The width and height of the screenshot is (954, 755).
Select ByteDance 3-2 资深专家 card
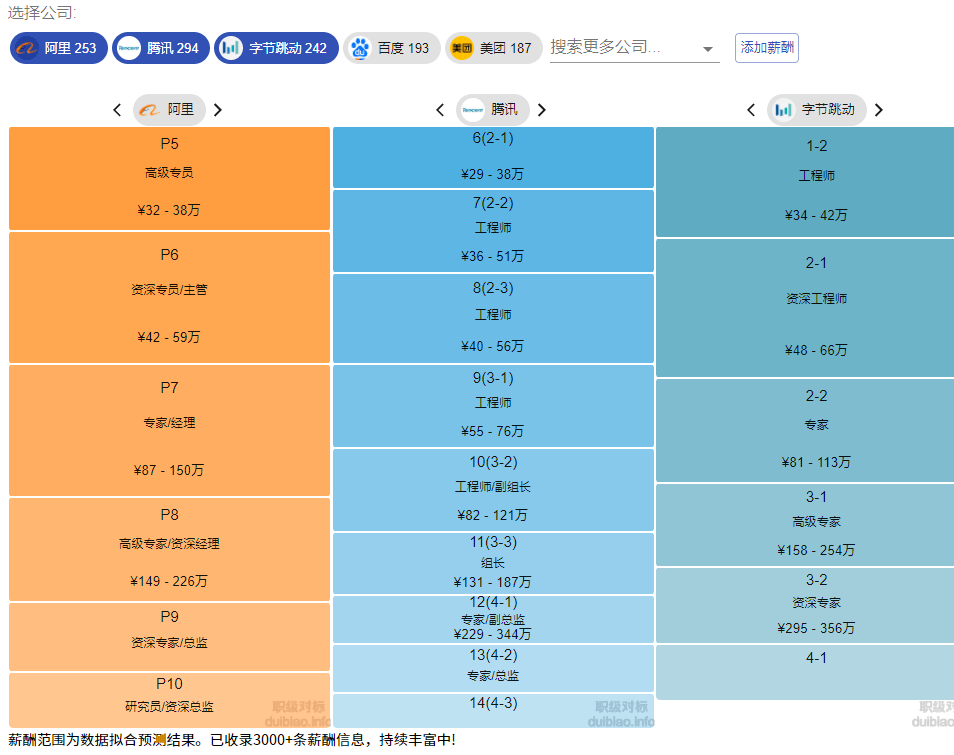pyautogui.click(x=805, y=605)
